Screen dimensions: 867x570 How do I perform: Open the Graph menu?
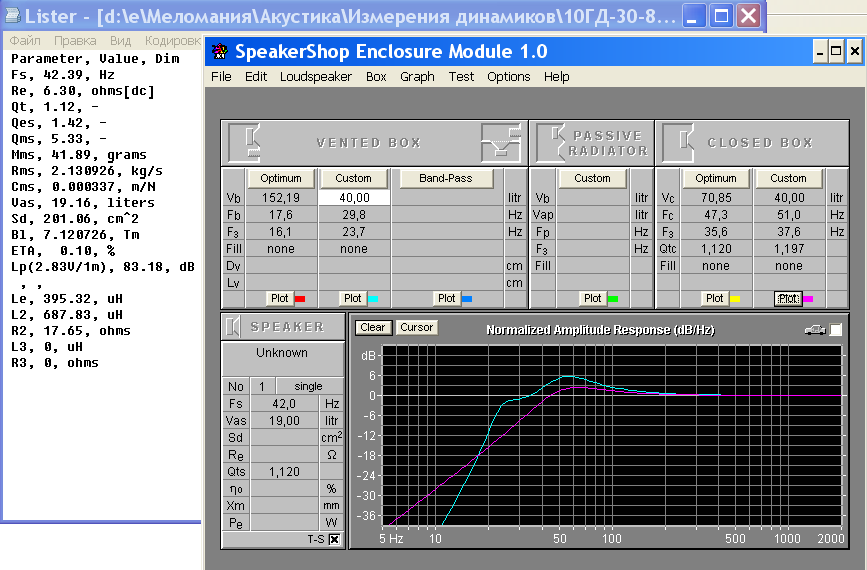(417, 77)
